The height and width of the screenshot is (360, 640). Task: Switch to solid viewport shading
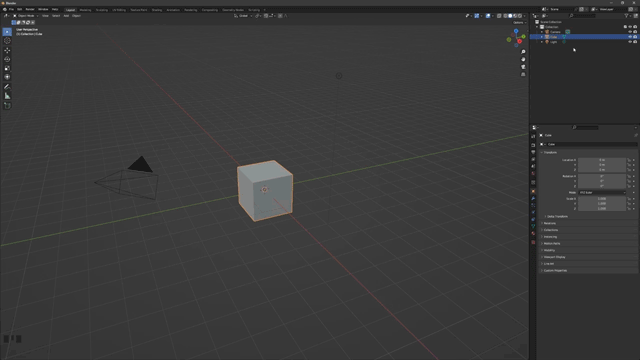[510, 16]
